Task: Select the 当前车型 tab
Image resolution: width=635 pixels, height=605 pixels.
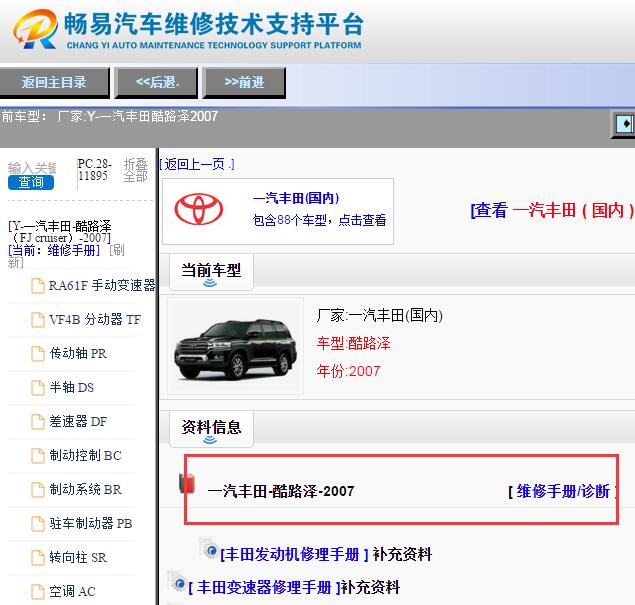Action: (211, 271)
